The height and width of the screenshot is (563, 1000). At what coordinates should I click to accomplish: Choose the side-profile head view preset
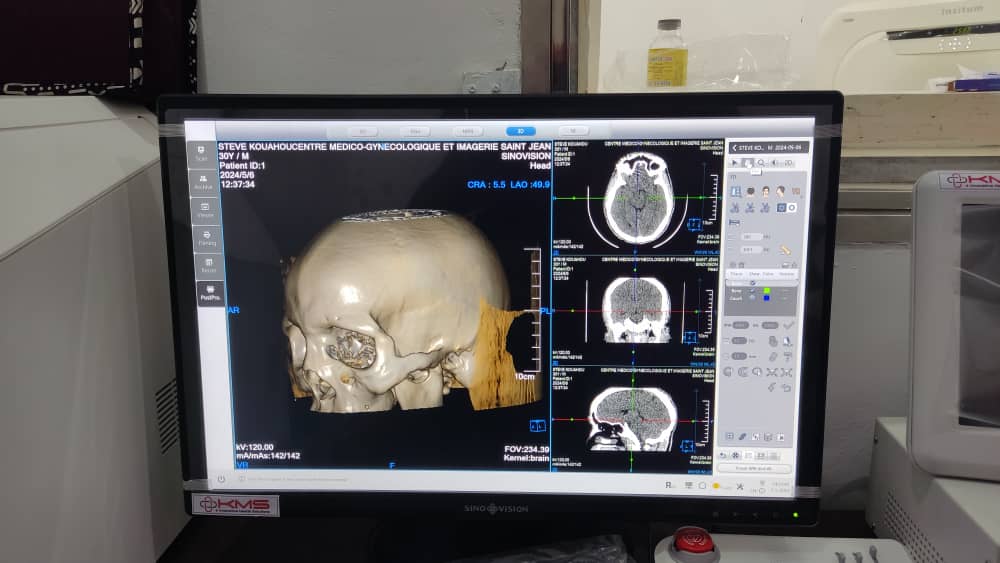pyautogui.click(x=781, y=191)
